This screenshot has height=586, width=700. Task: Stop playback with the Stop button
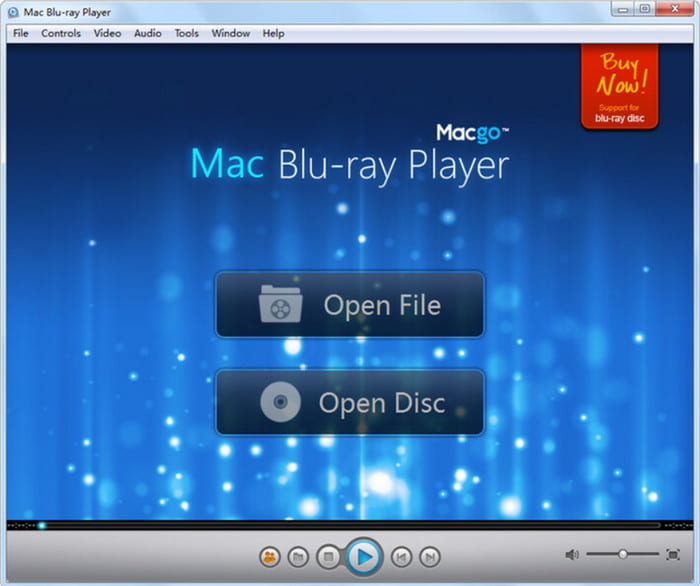pyautogui.click(x=329, y=557)
